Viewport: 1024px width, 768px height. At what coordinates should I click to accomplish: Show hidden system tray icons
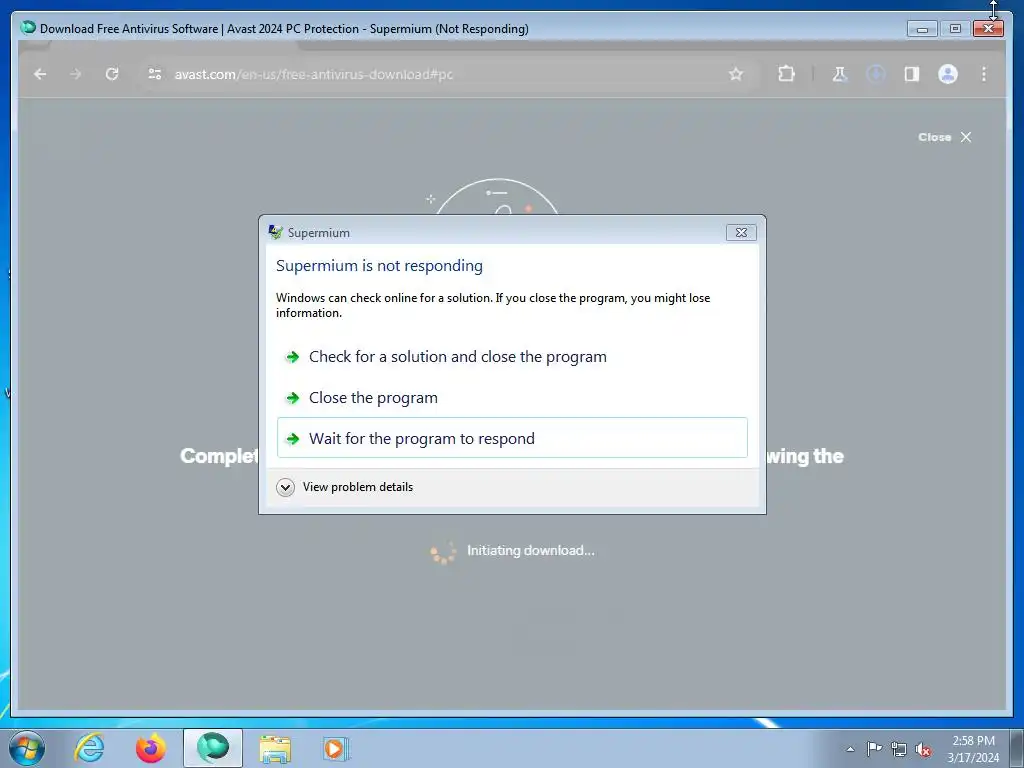tap(850, 749)
